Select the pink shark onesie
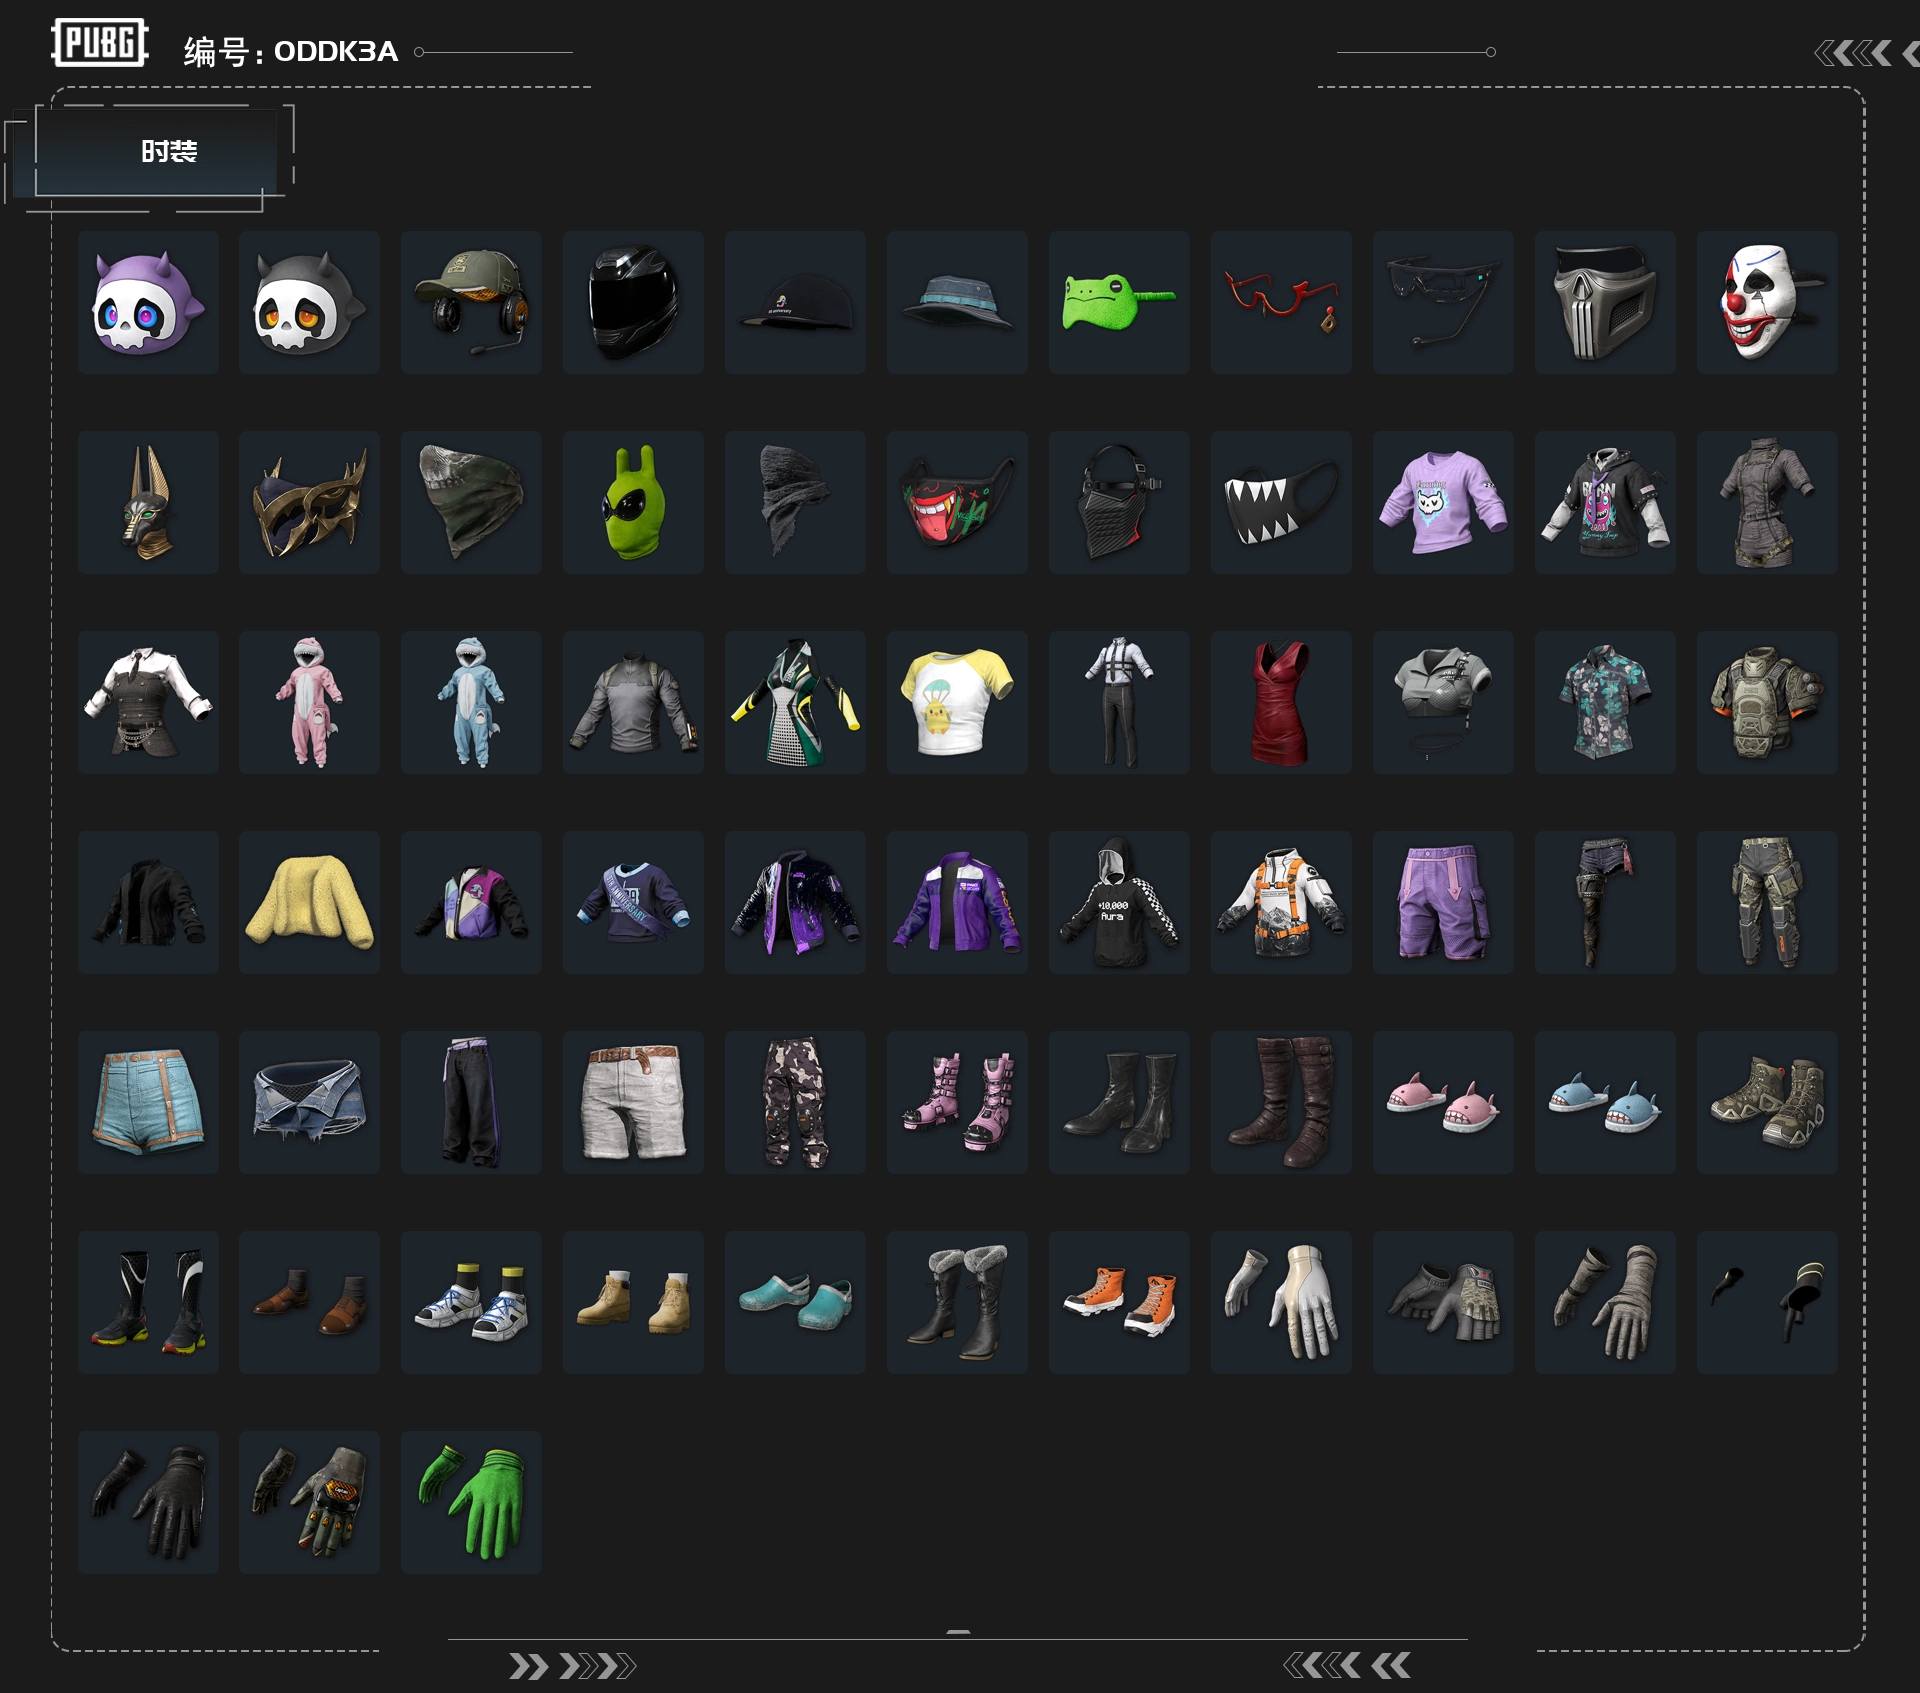 [309, 702]
